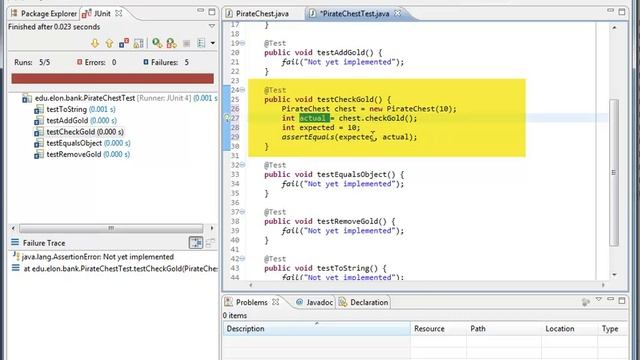Close the JUnit view tab

click(x=118, y=13)
